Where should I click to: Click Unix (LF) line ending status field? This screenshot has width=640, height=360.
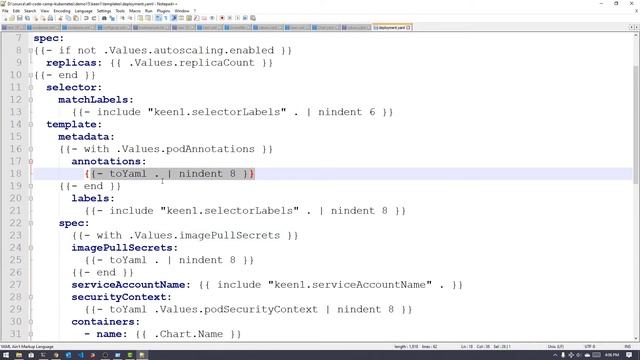555,347
